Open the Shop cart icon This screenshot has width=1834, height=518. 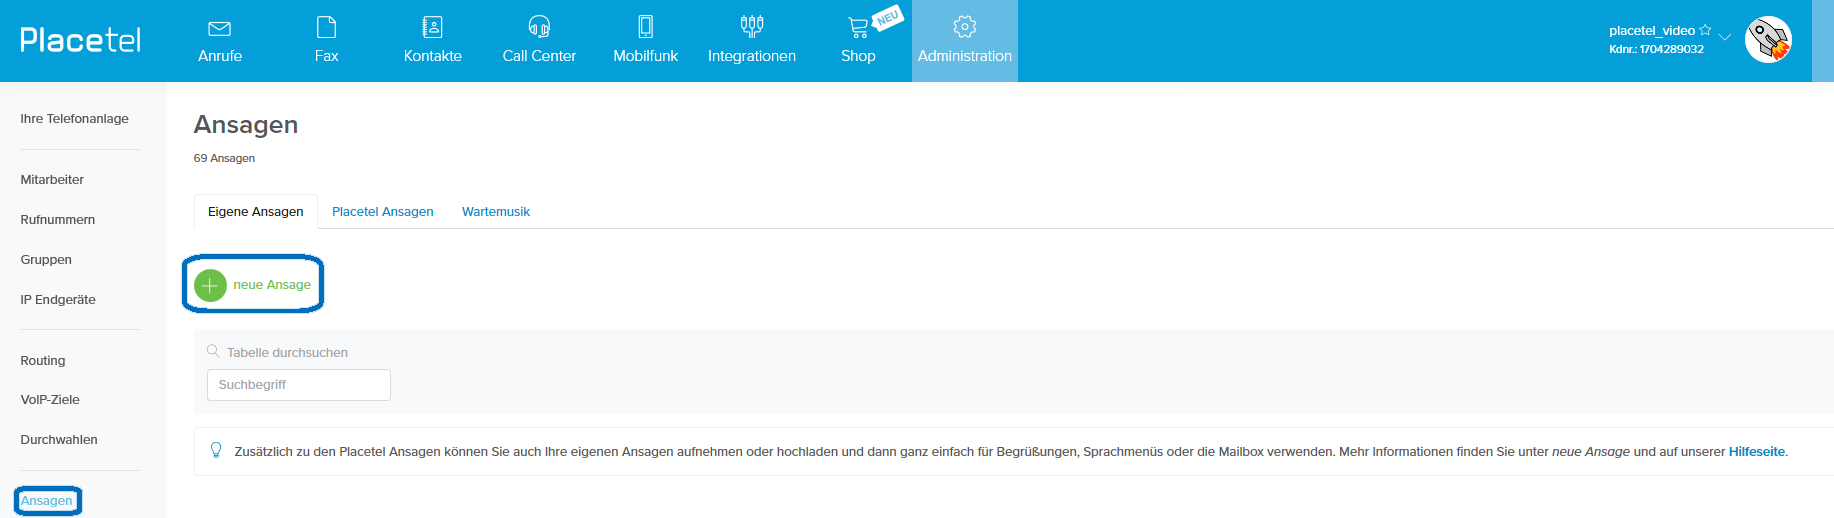point(858,28)
